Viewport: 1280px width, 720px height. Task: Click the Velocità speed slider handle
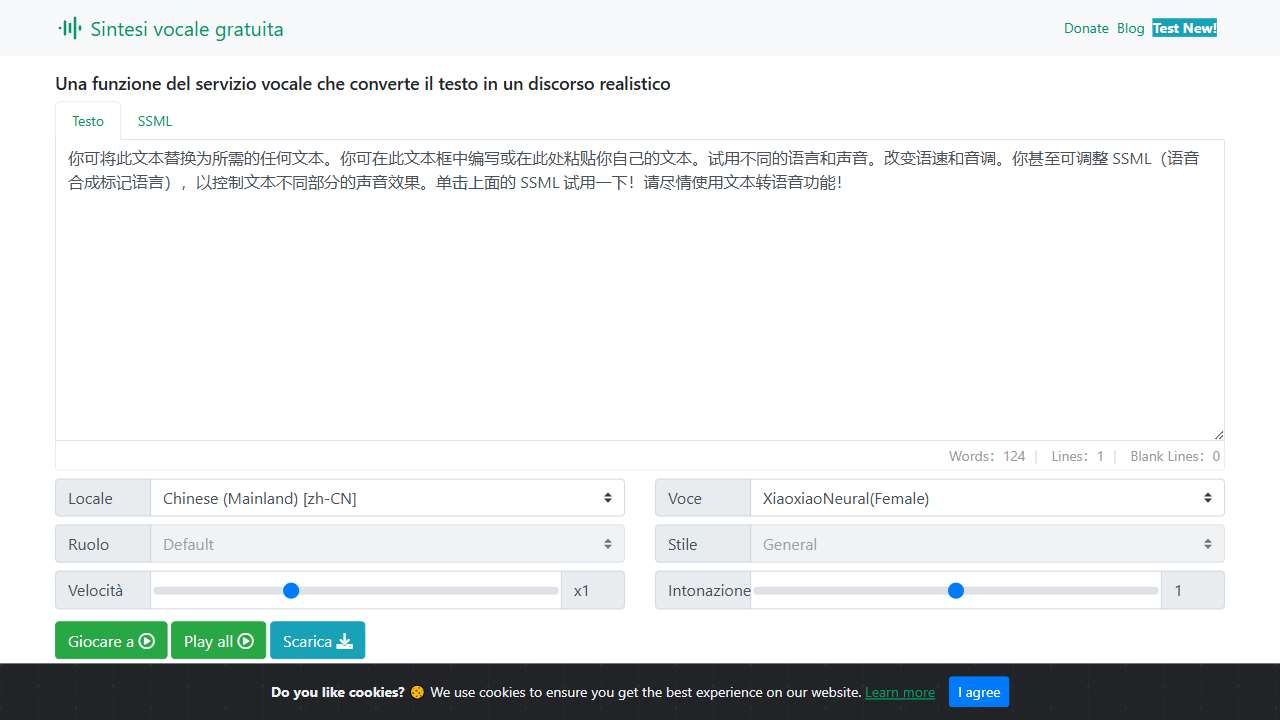coord(291,591)
